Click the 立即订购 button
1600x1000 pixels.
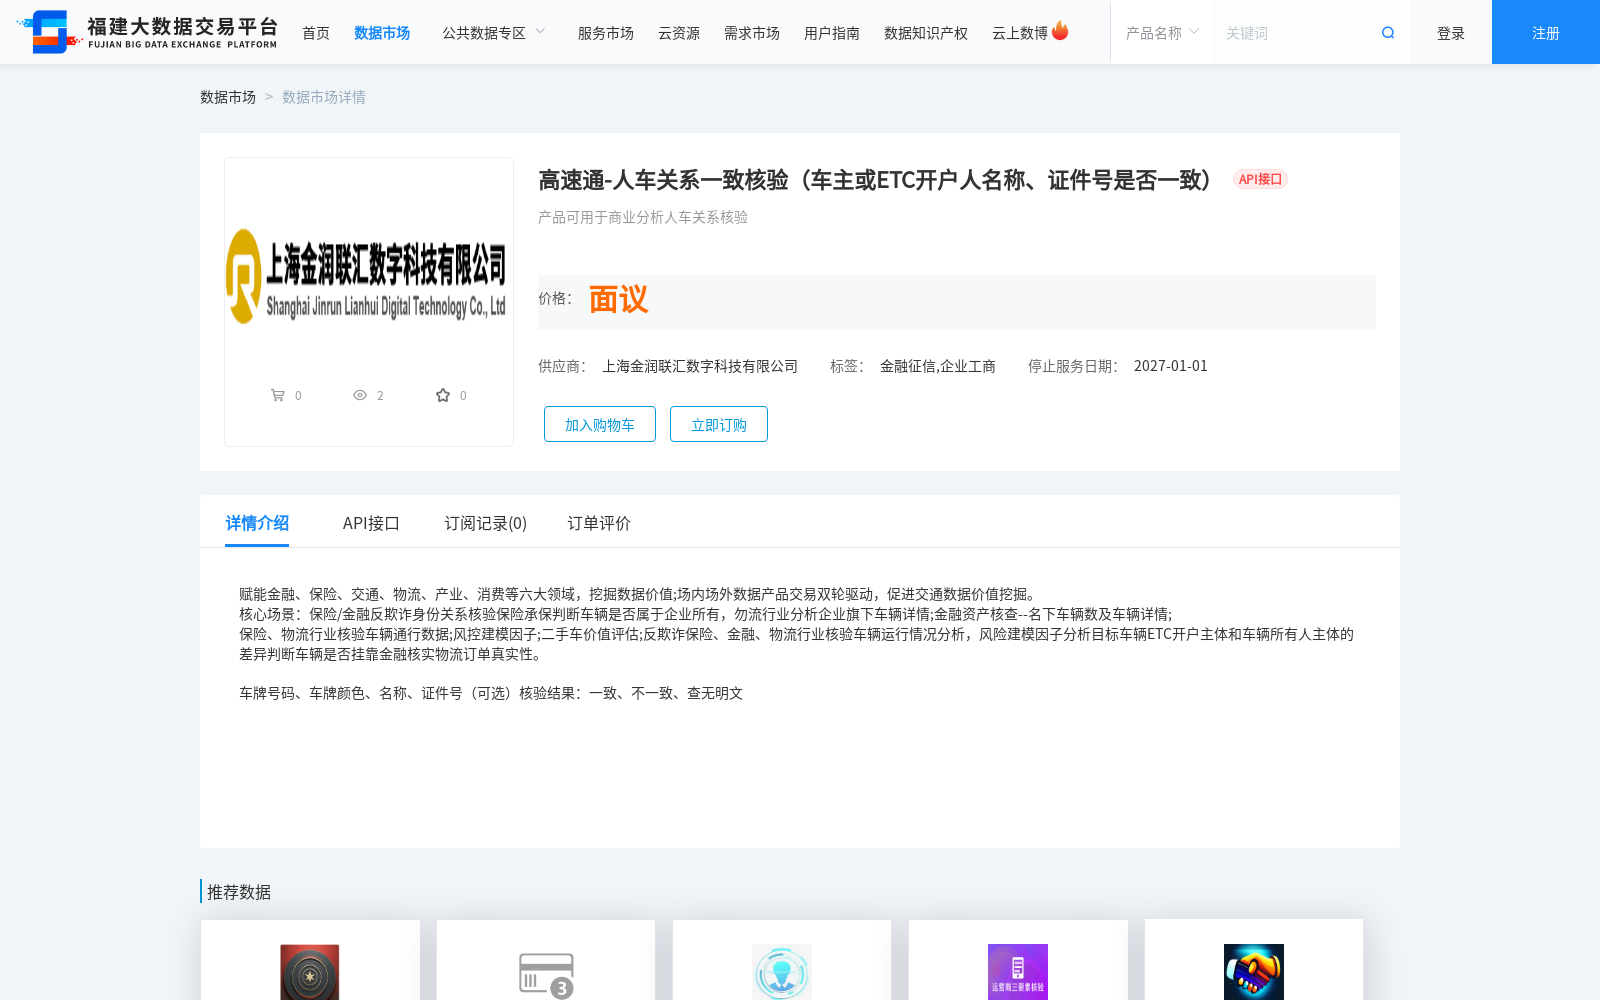[719, 424]
